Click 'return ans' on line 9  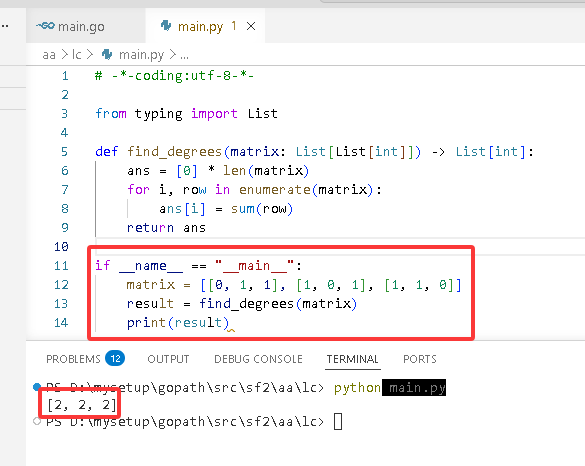(x=166, y=228)
